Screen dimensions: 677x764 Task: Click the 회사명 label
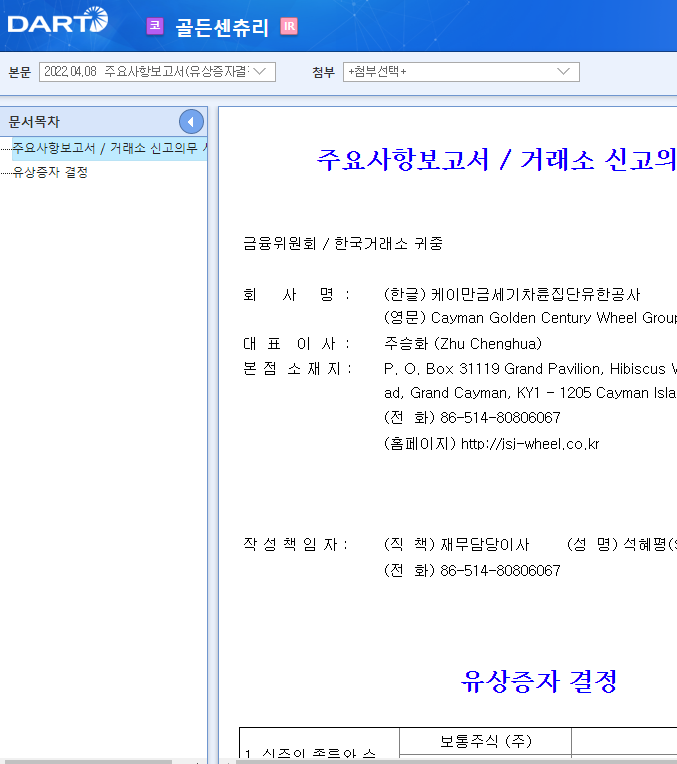tap(296, 294)
